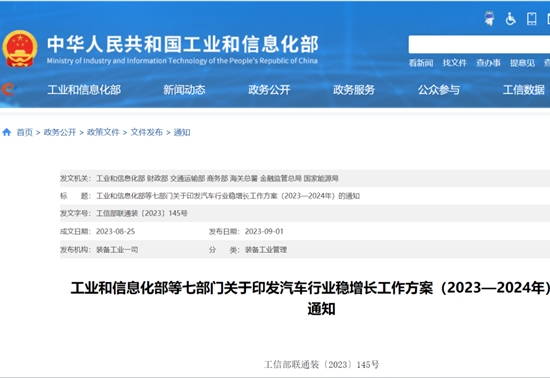Enable the wheelchair accessibility mode icon
550x378 pixels.
(x=510, y=19)
